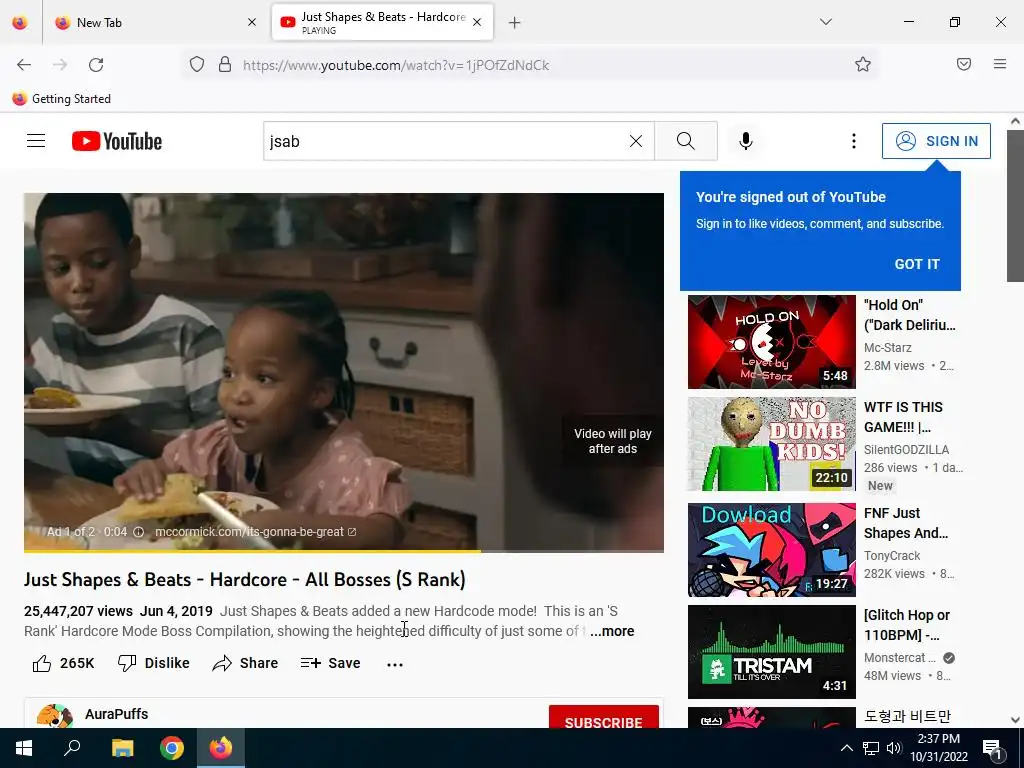Click the "Hold On" ("Dark Deliriu... title
This screenshot has width=1024, height=768.
(x=909, y=315)
